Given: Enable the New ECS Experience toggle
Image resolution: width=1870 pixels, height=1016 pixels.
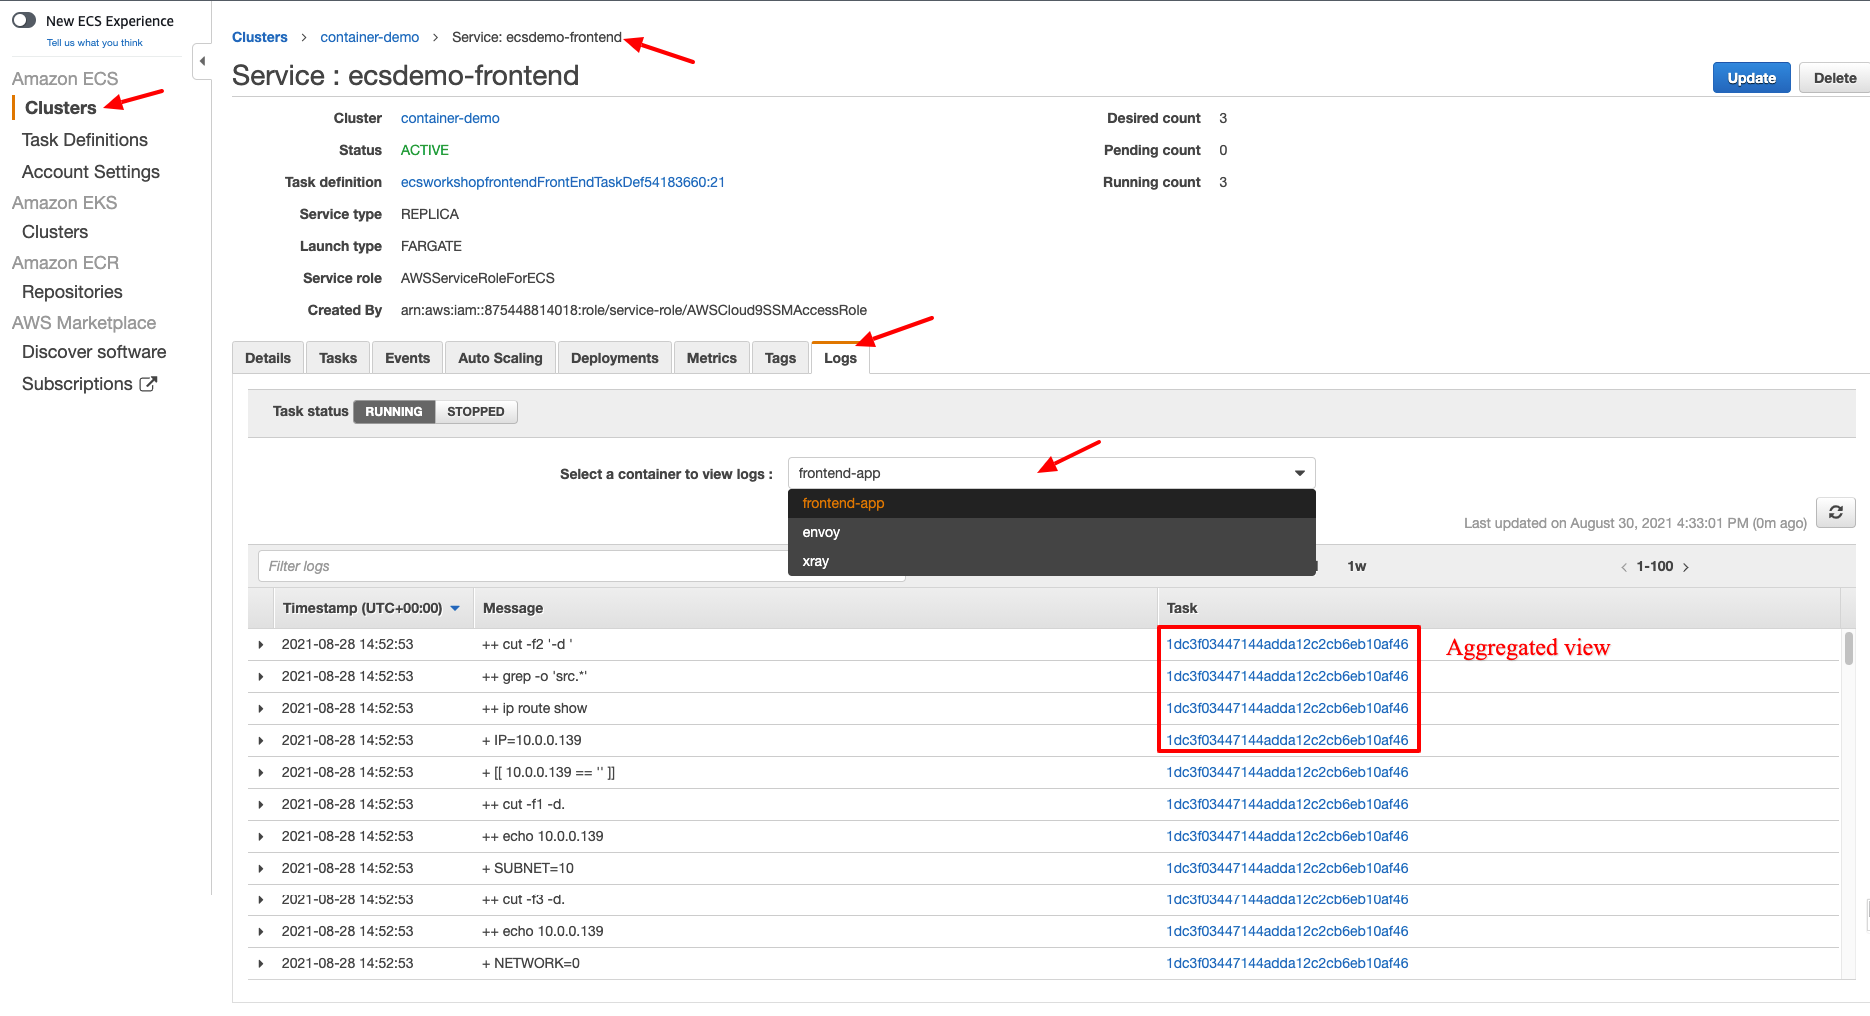Looking at the screenshot, I should [23, 18].
